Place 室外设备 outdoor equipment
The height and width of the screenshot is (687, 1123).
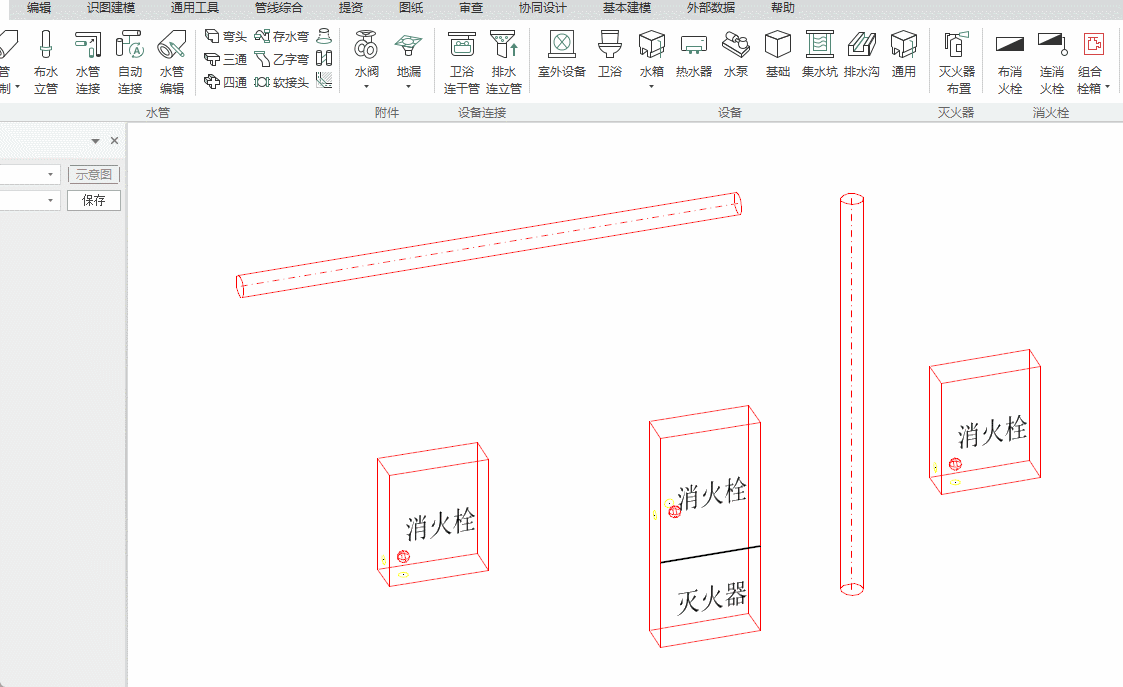(x=562, y=55)
